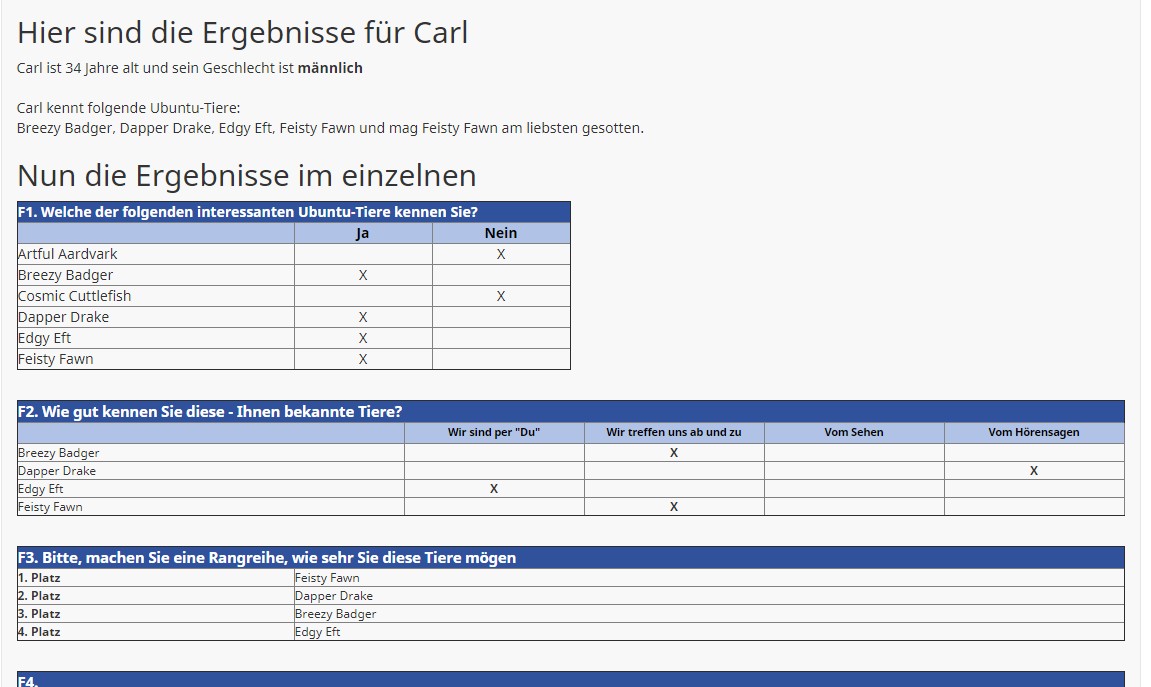Click "Feisty Fawn" in the 1. Platz row
1151x687 pixels.
[x=327, y=578]
